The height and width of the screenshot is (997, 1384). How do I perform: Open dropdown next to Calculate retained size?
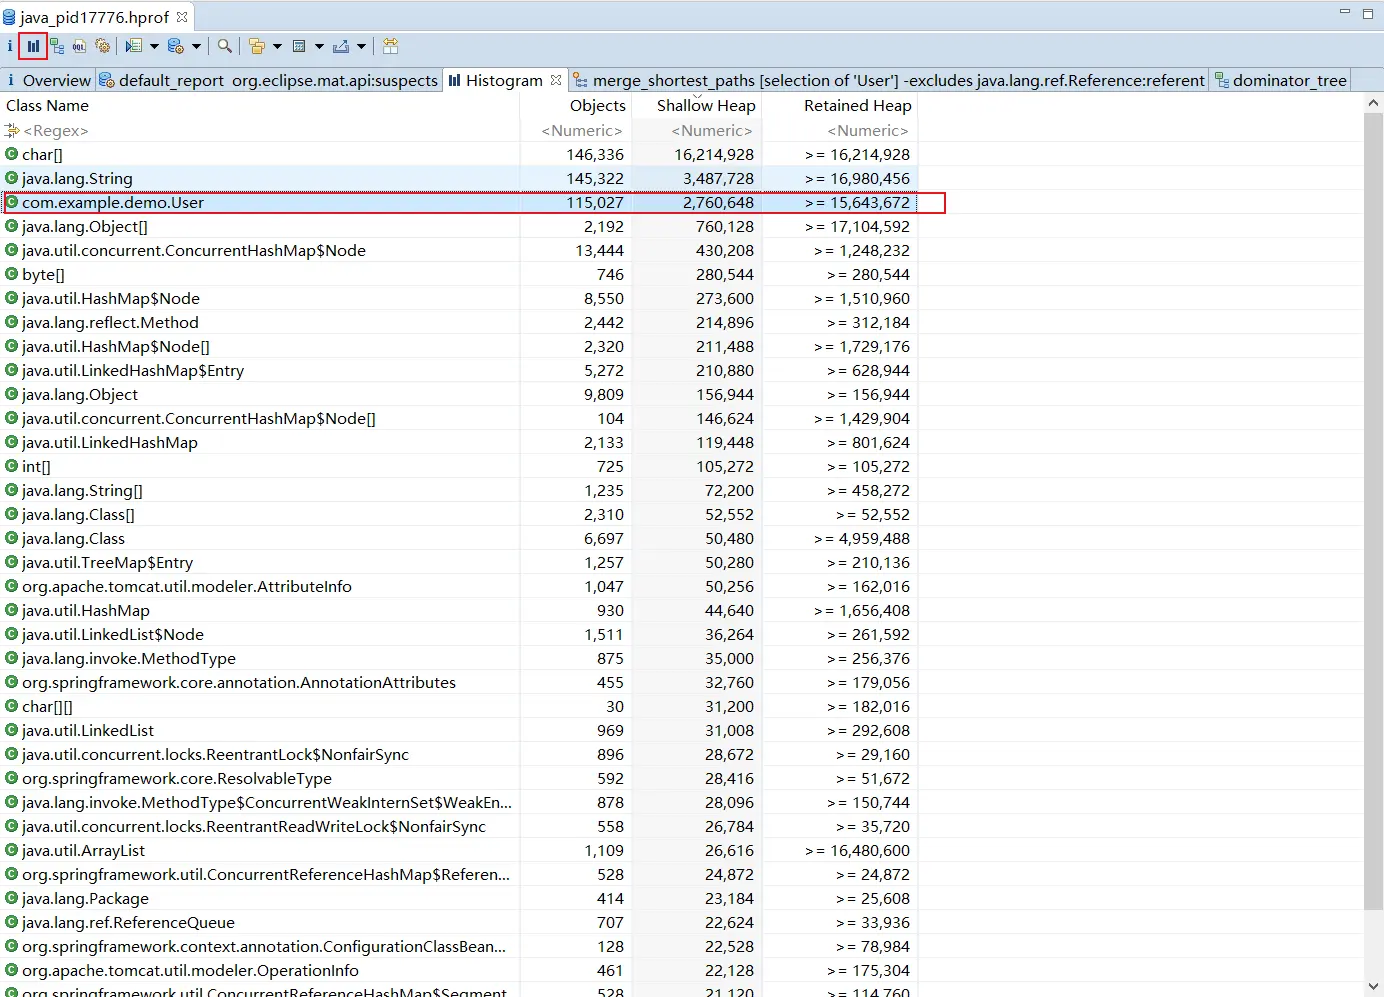319,46
